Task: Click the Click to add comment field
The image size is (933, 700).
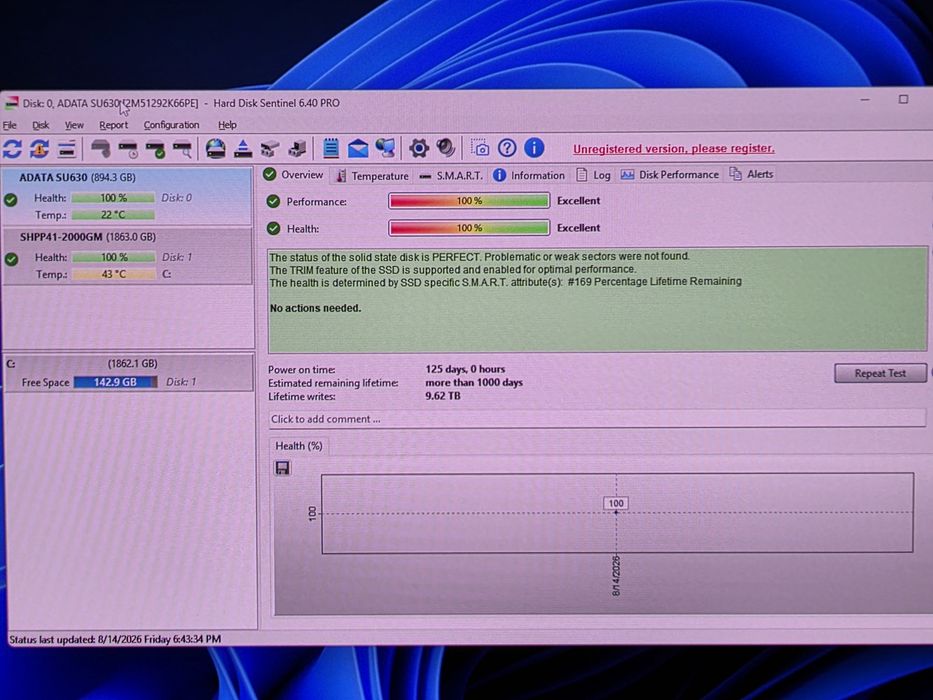Action: tap(597, 419)
